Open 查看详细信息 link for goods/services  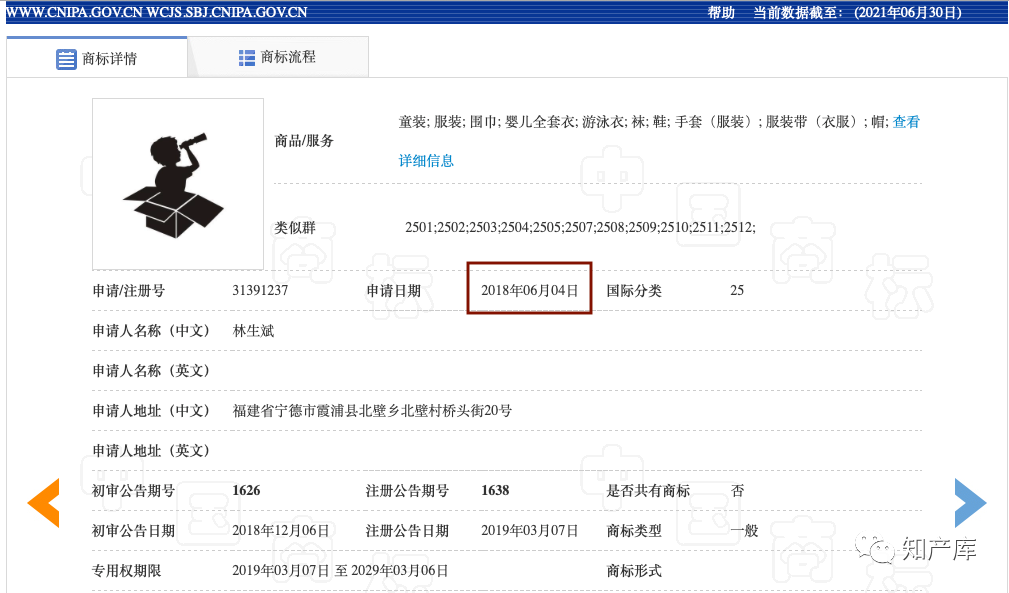pos(426,160)
